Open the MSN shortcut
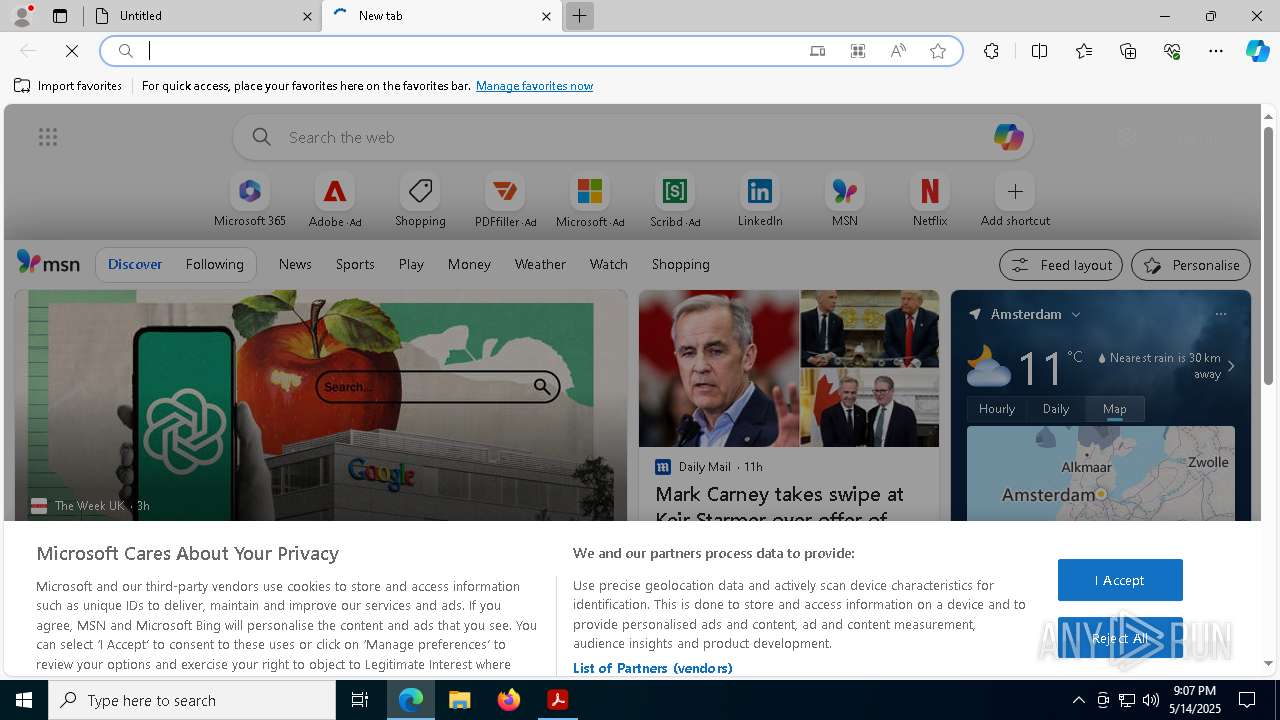 [845, 200]
